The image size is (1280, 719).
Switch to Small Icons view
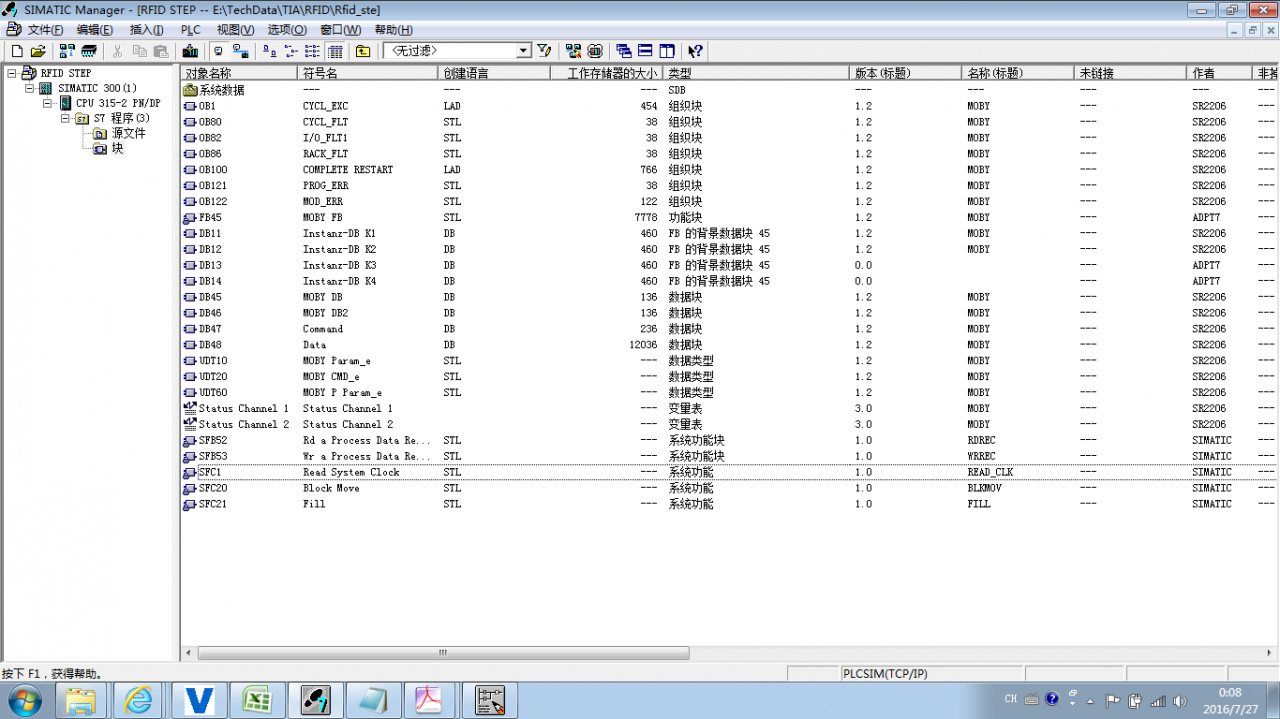pyautogui.click(x=291, y=51)
